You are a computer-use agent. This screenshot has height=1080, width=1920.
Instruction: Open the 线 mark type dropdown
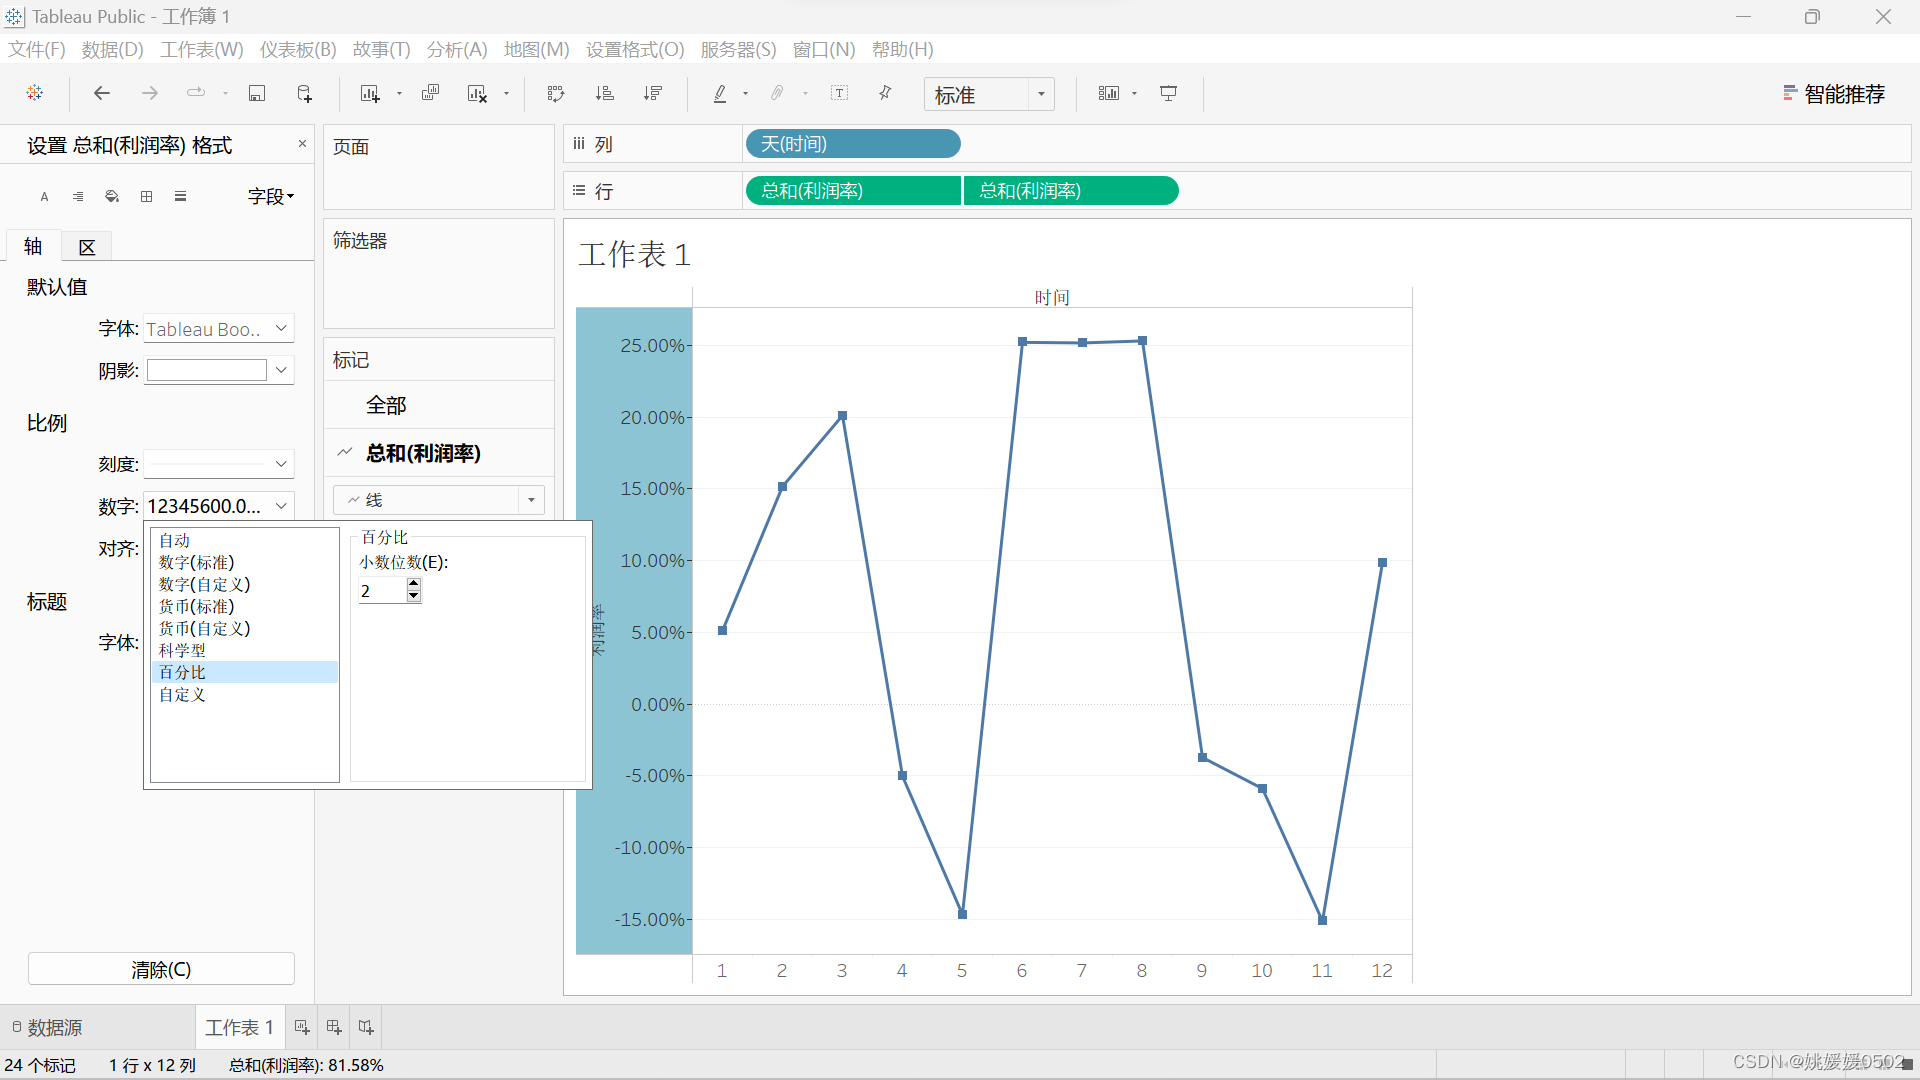pos(531,500)
